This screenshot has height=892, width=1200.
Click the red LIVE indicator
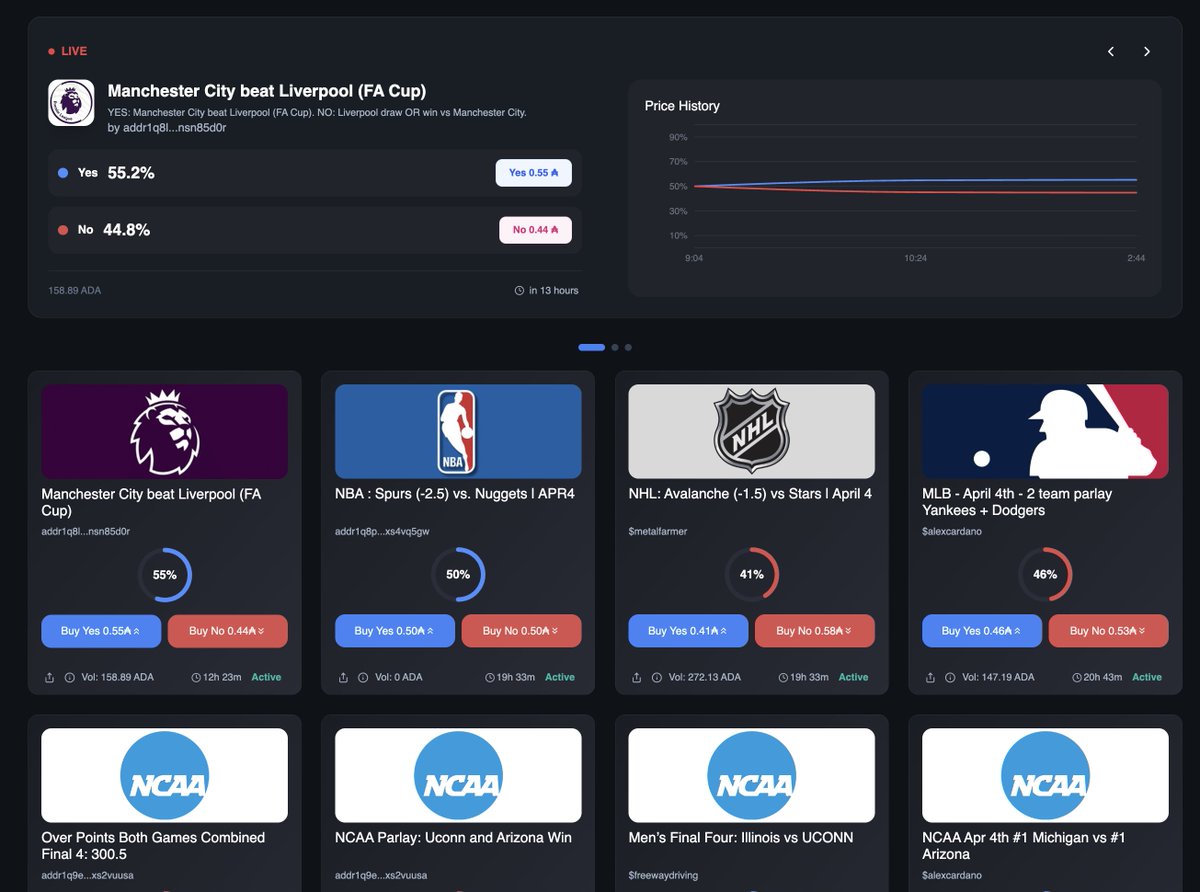point(68,51)
